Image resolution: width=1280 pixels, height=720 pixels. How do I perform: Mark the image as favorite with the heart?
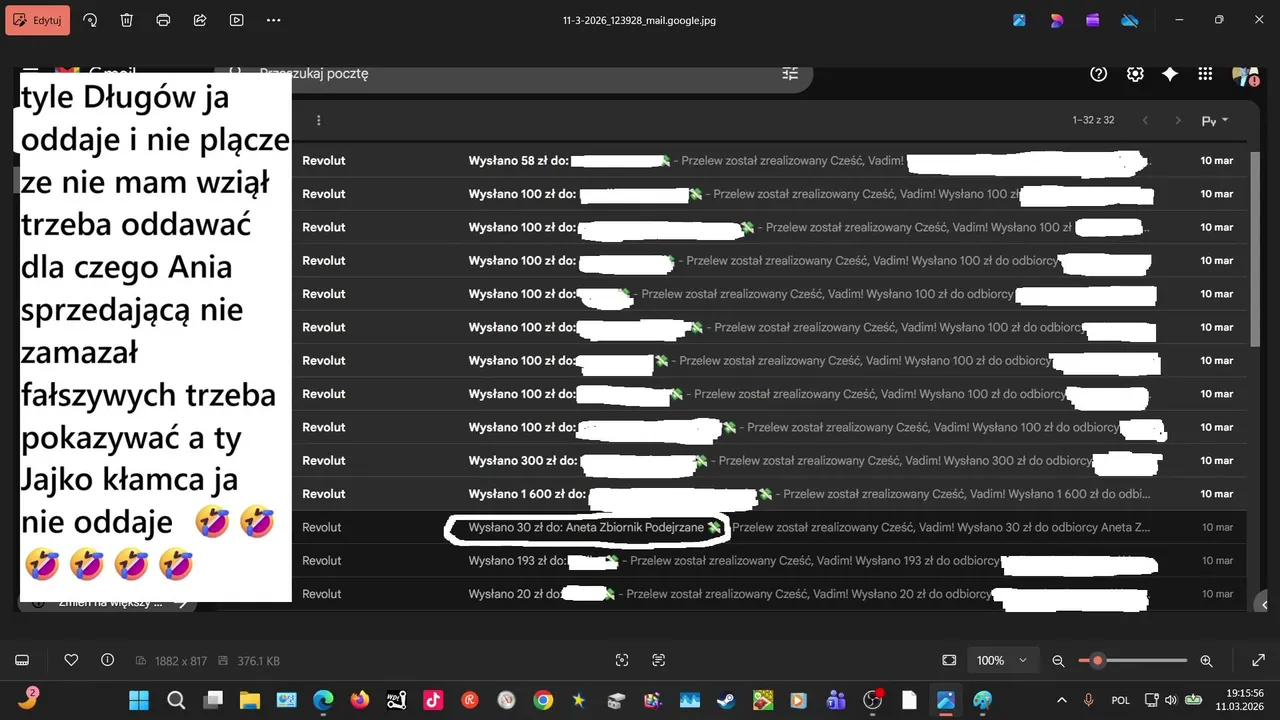click(71, 660)
